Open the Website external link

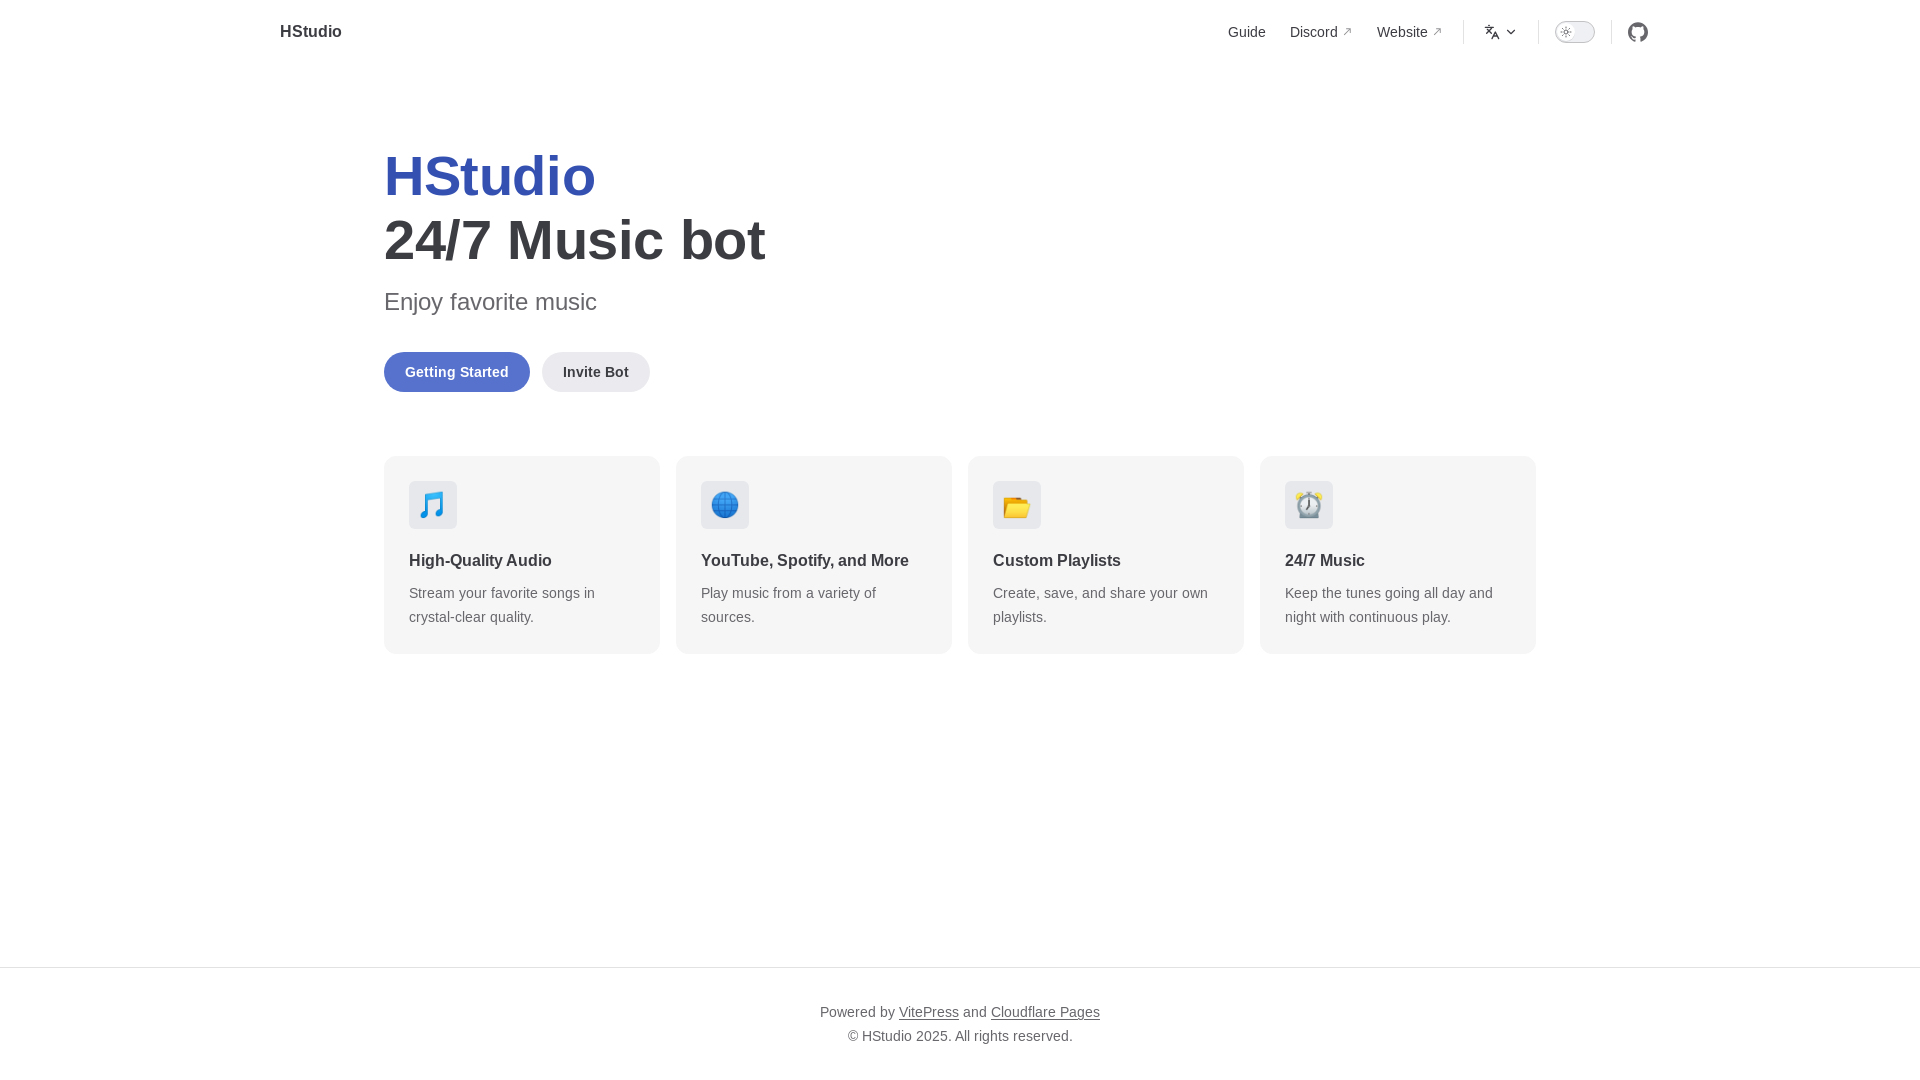1409,32
